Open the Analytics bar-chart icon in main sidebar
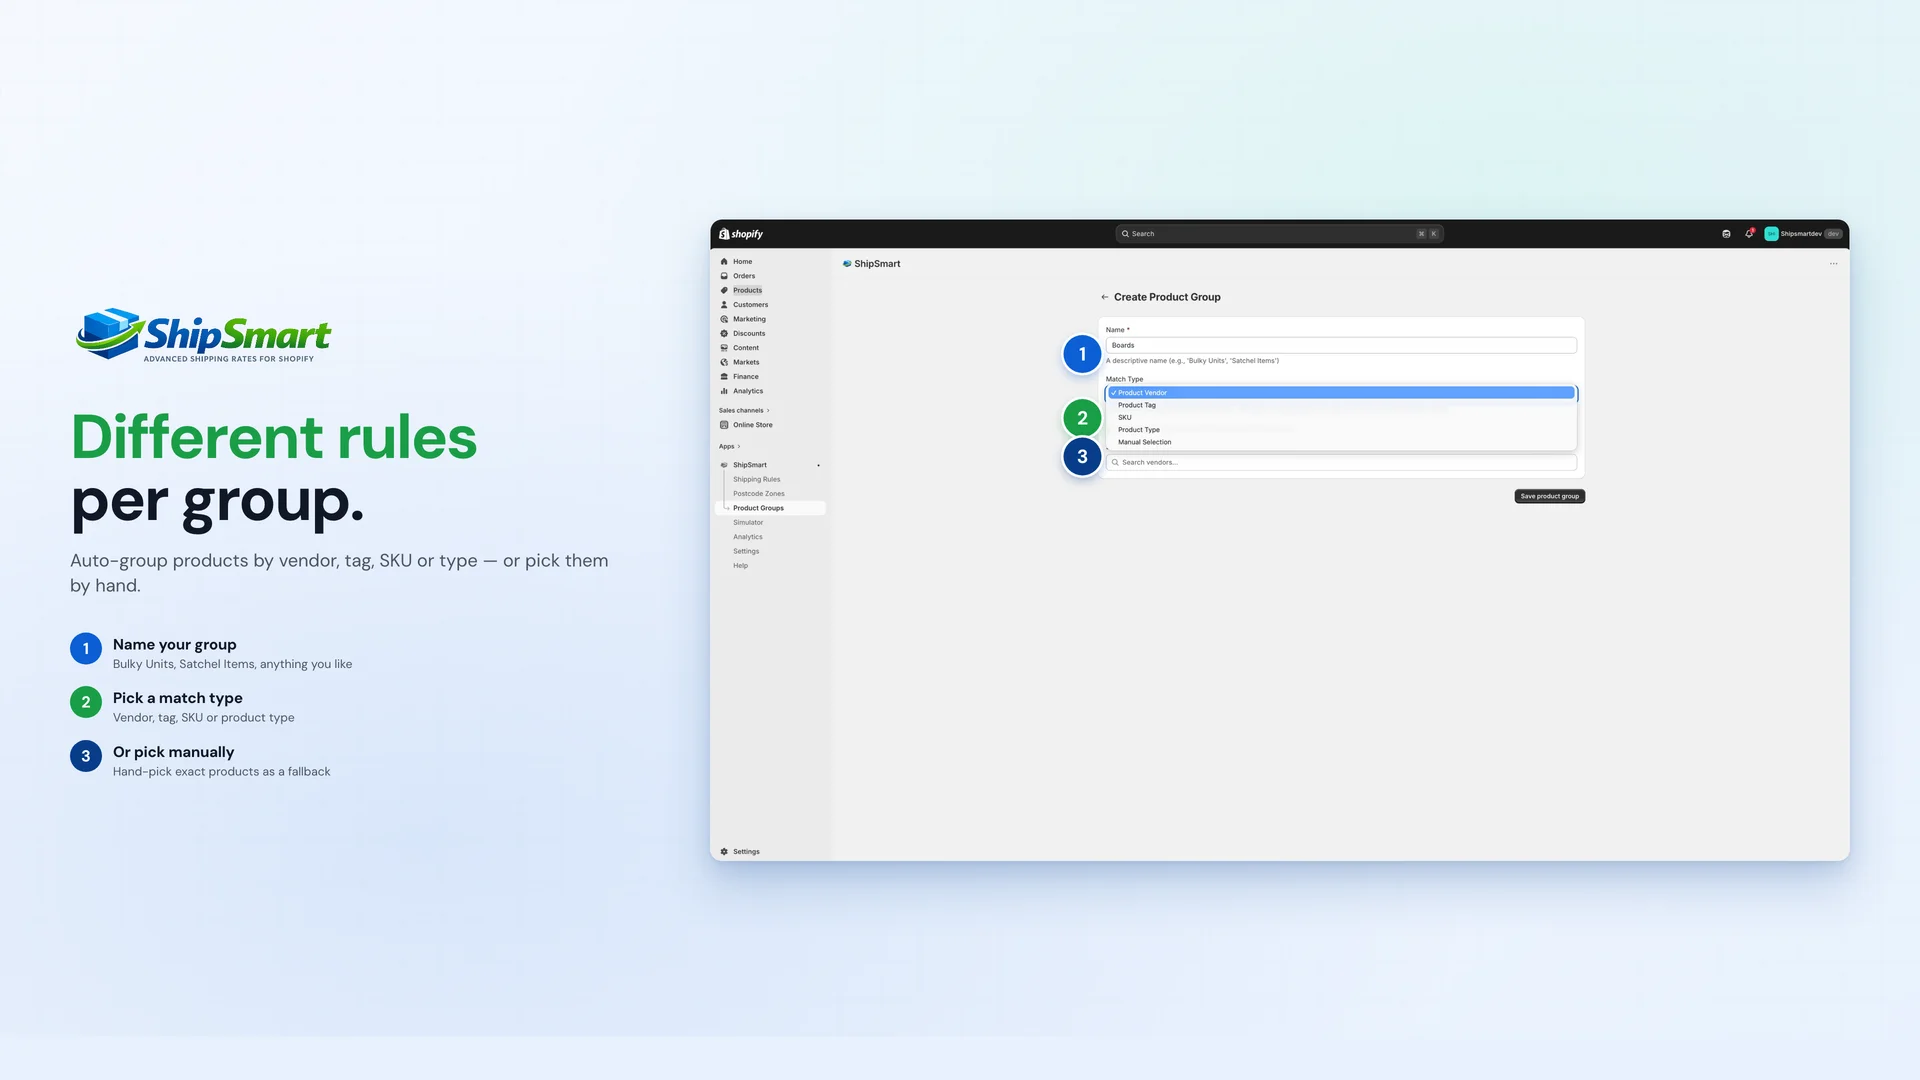 [724, 391]
